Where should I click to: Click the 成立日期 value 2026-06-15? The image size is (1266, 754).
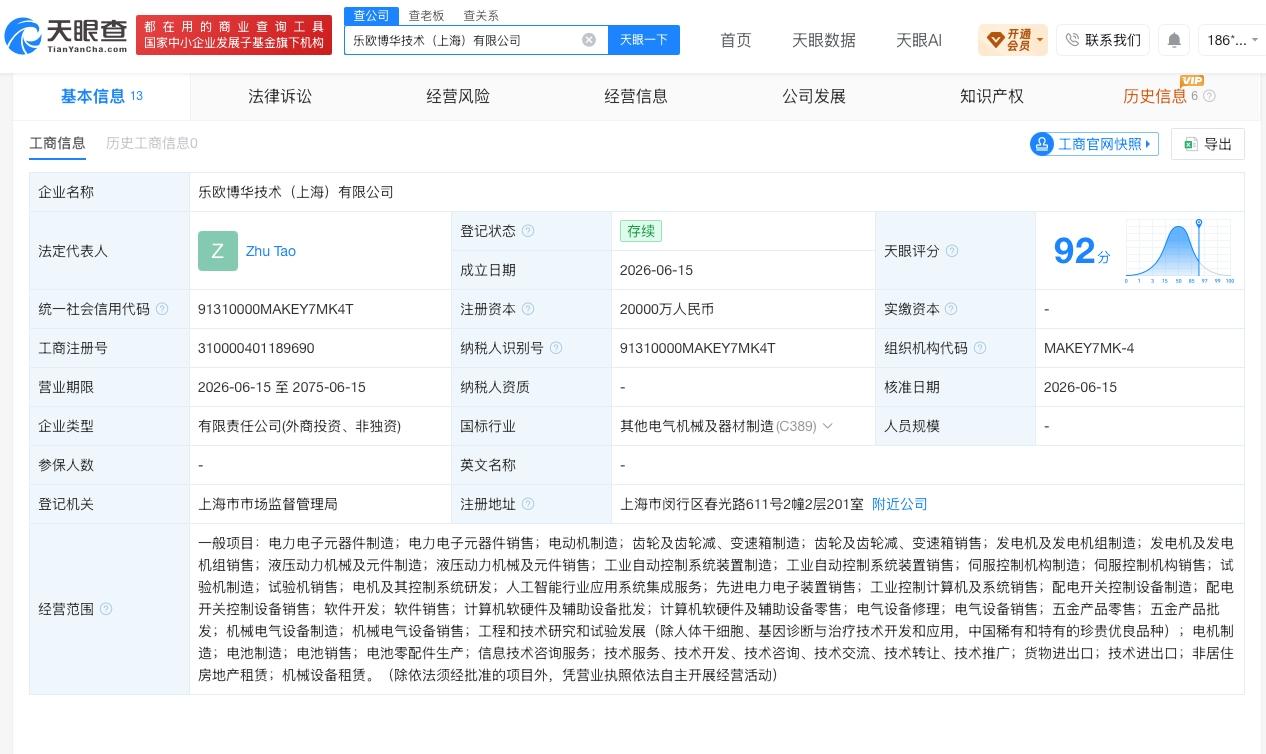click(x=656, y=270)
